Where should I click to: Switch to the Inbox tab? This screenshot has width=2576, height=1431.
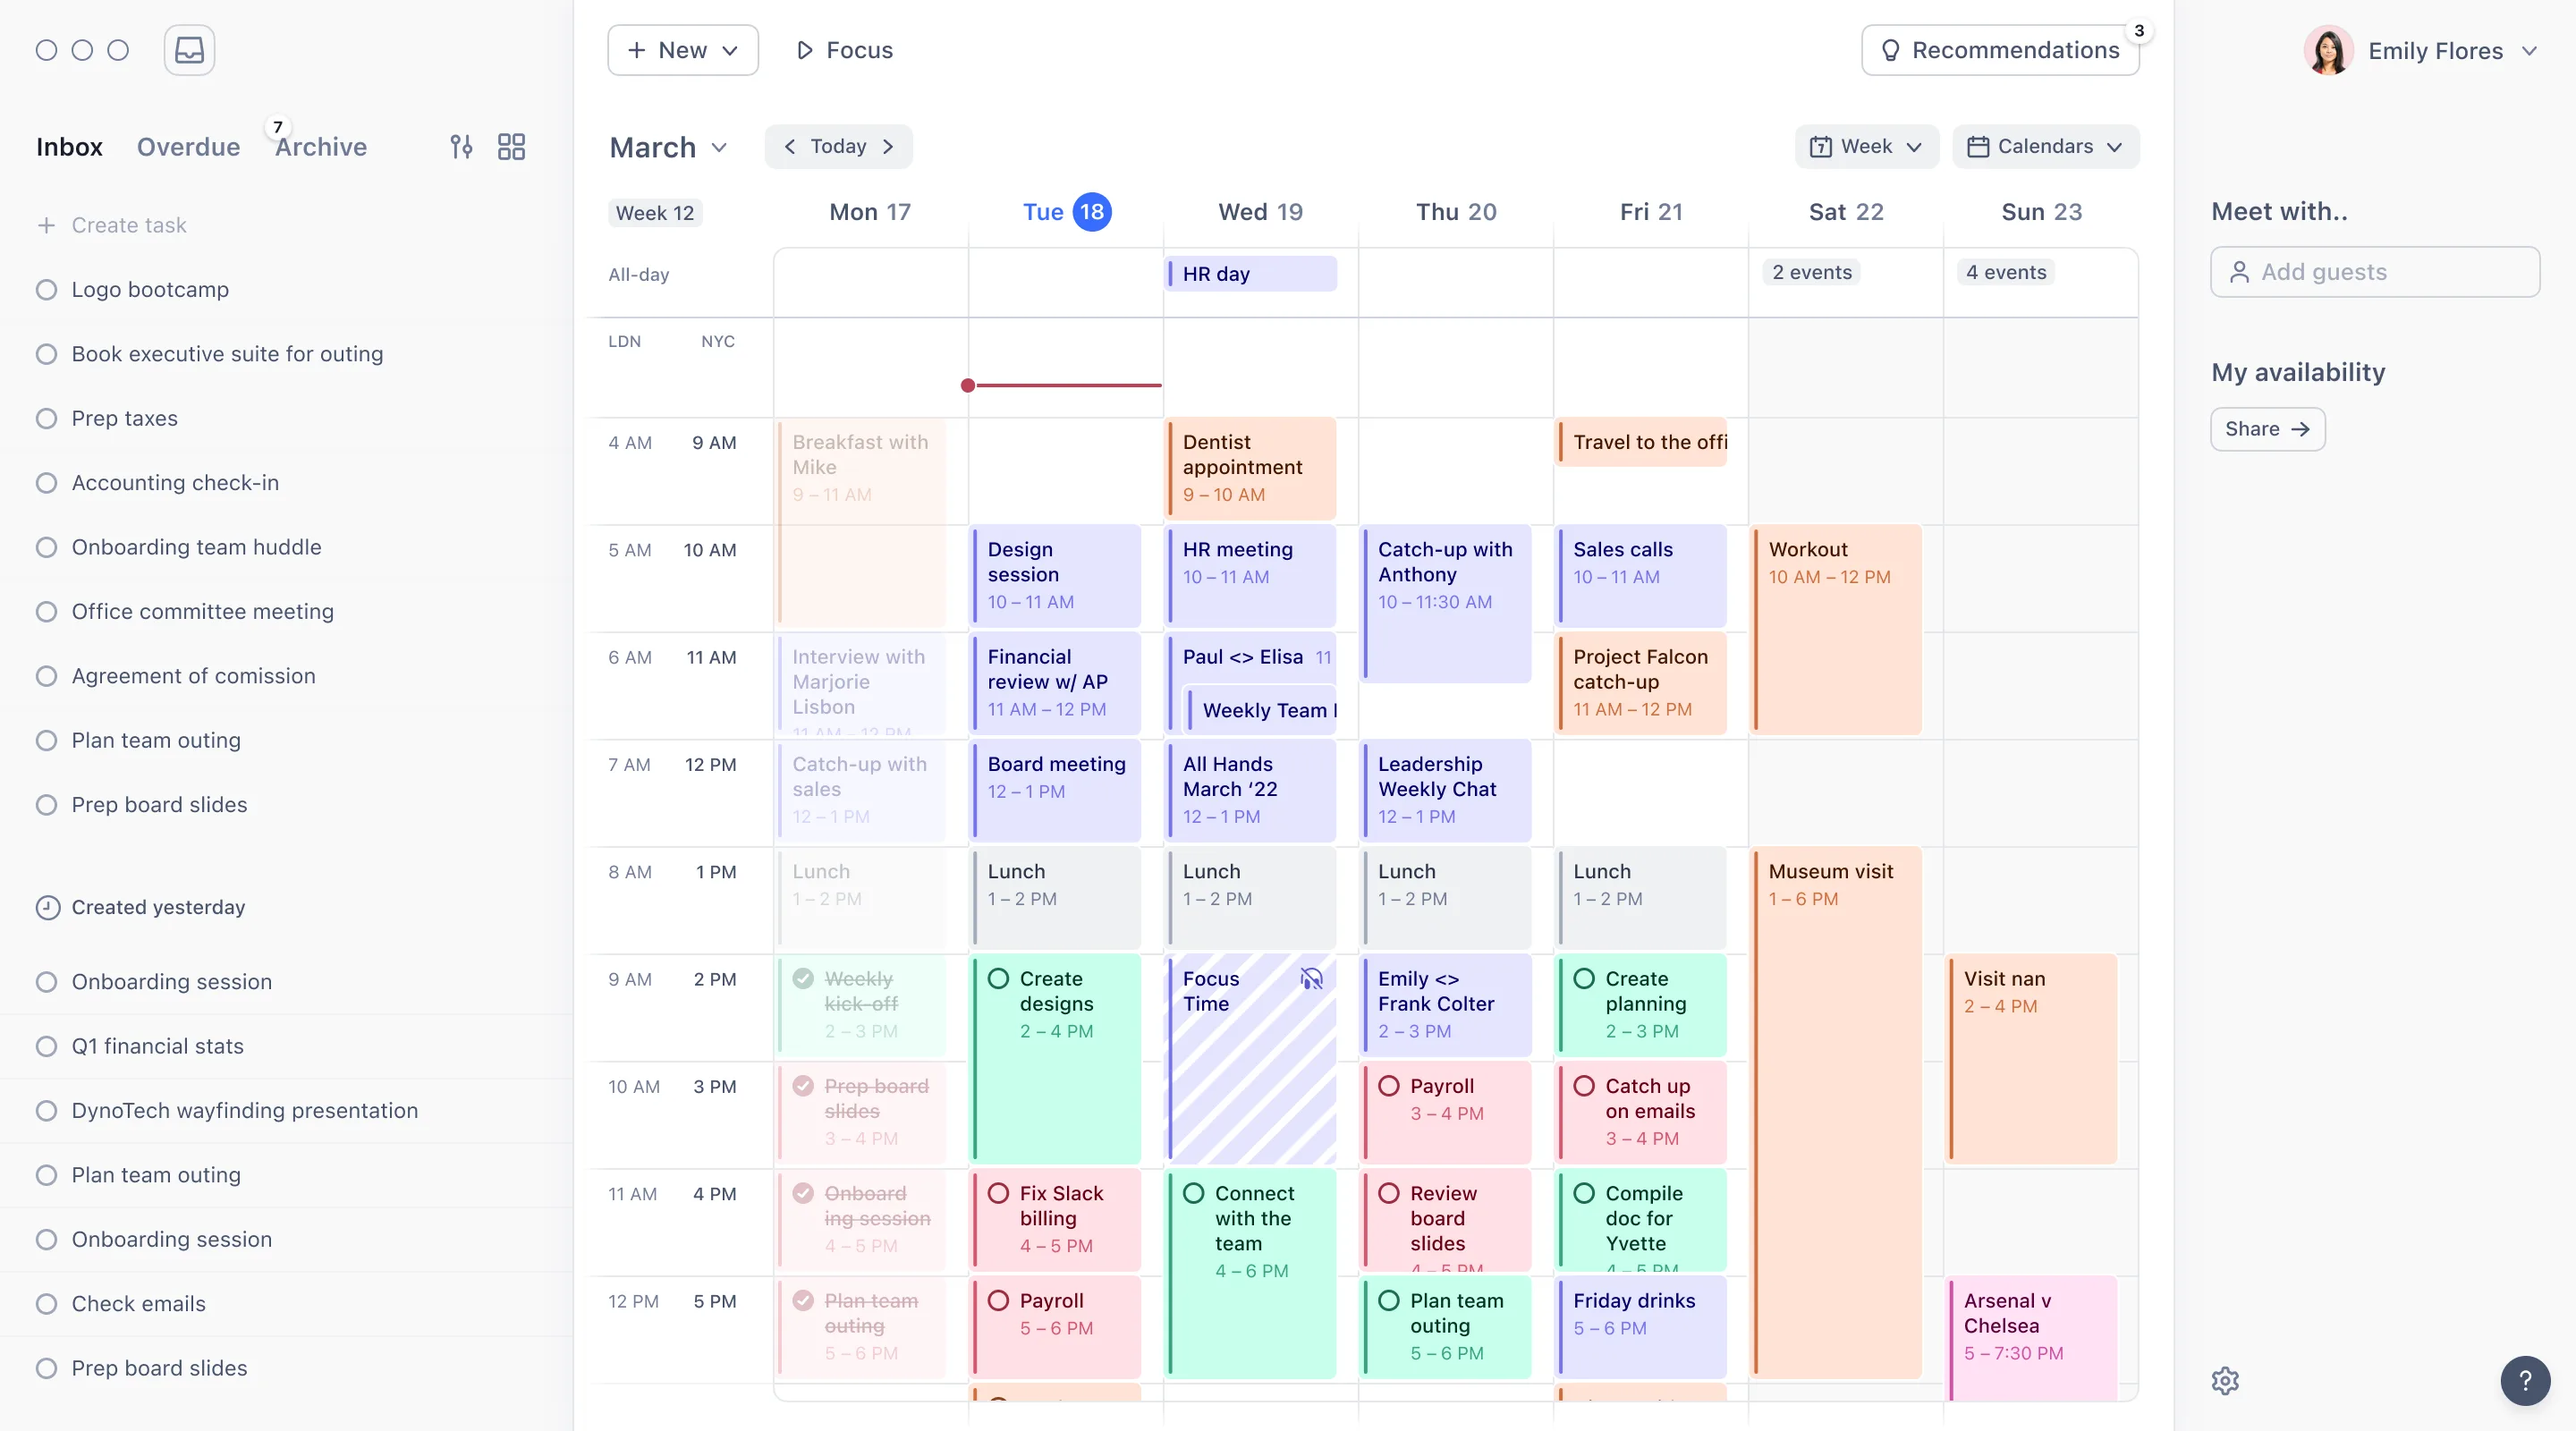(x=69, y=147)
